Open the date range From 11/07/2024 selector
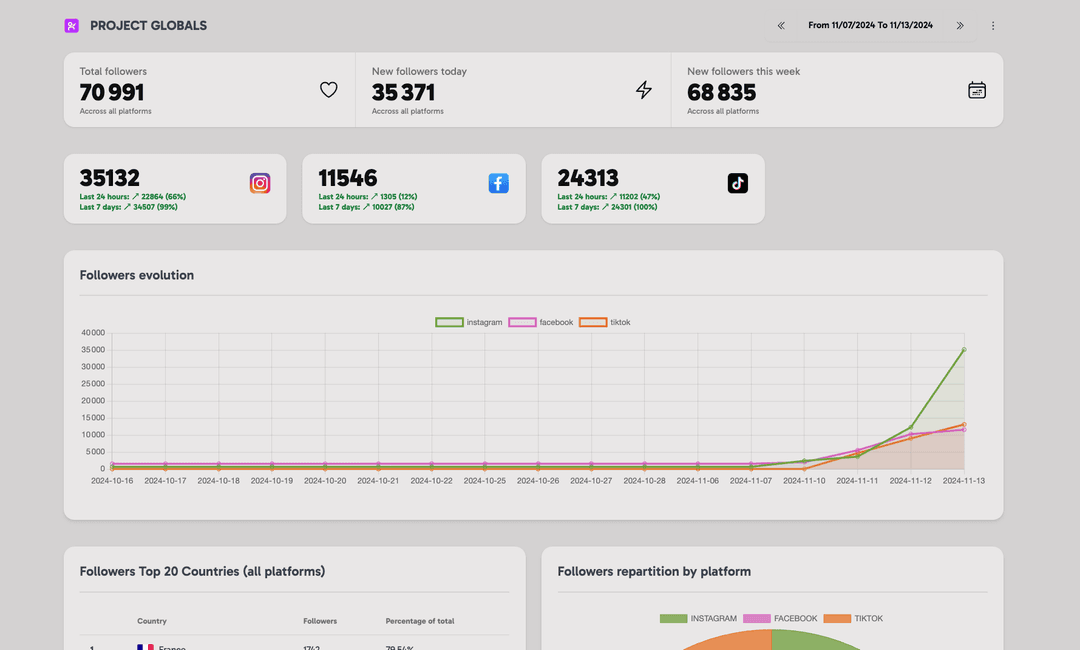This screenshot has height=650, width=1080. pos(870,26)
